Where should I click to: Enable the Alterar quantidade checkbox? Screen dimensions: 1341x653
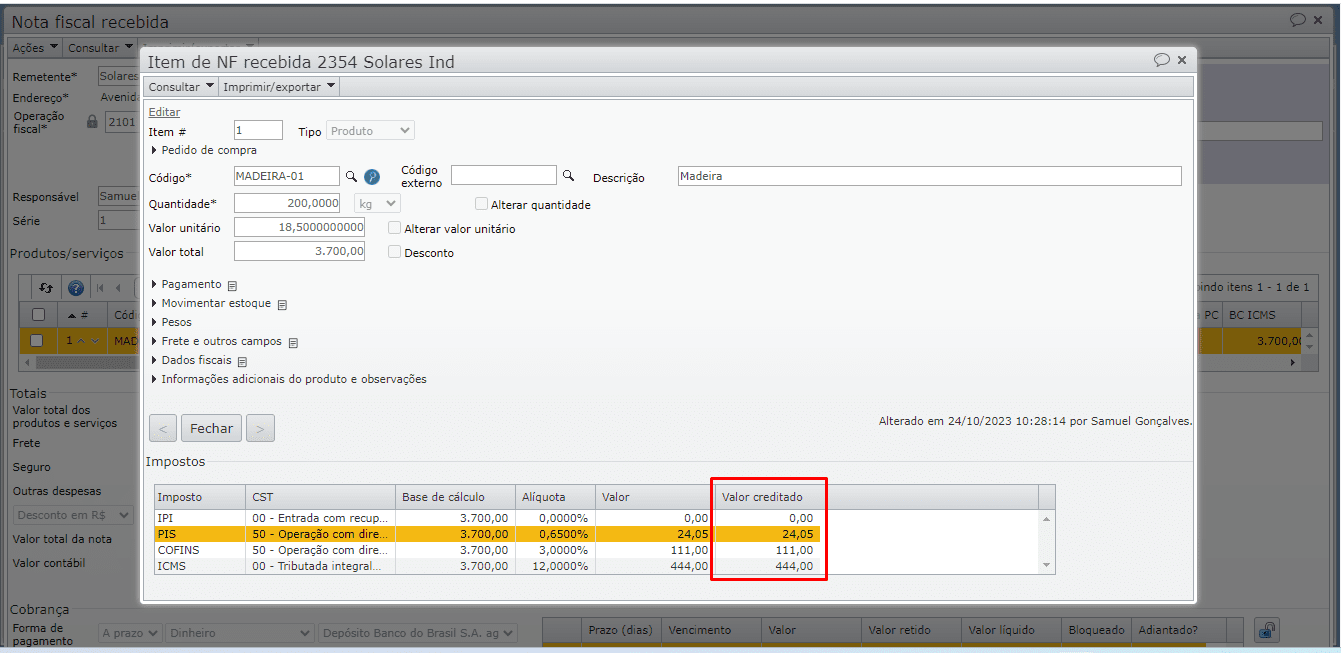click(482, 204)
